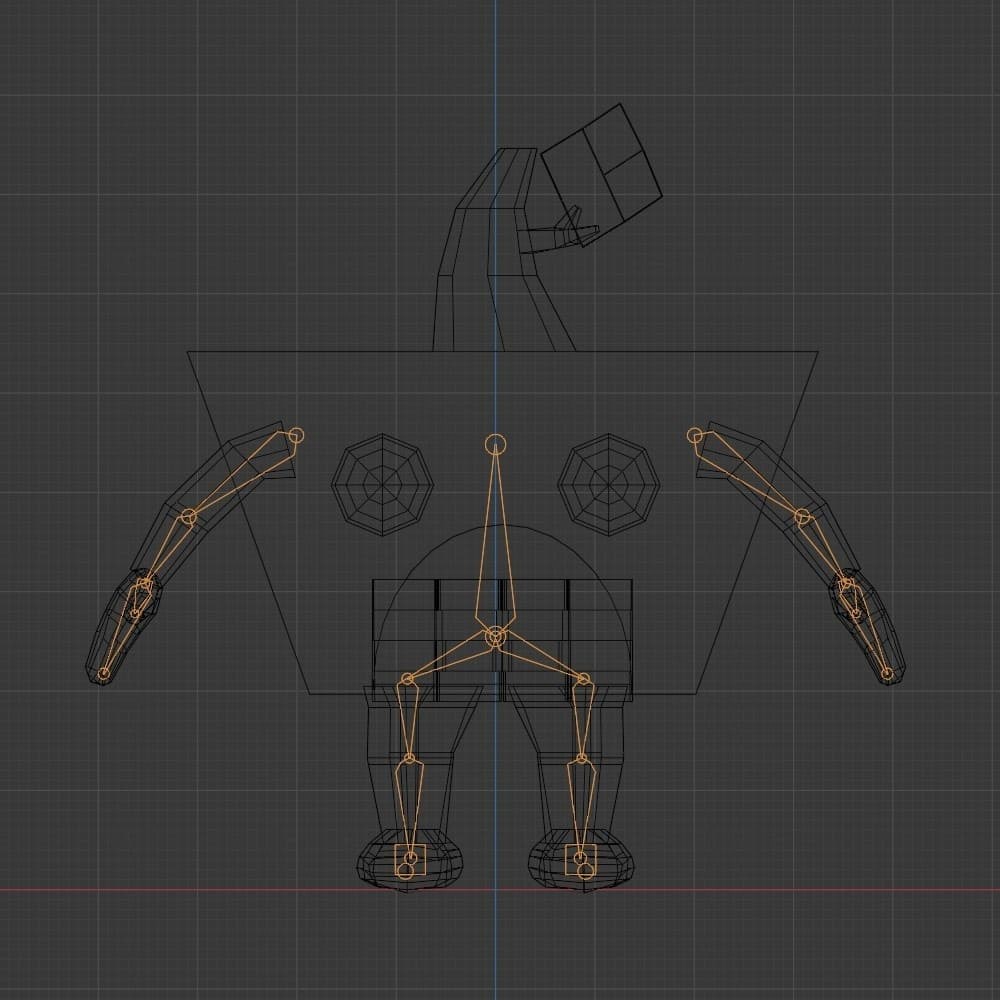
Task: Select the right hand bone tip joint
Action: click(887, 673)
